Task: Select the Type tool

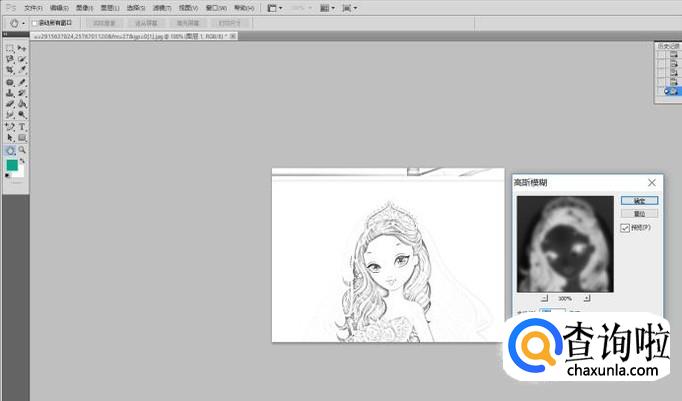Action: click(22, 127)
